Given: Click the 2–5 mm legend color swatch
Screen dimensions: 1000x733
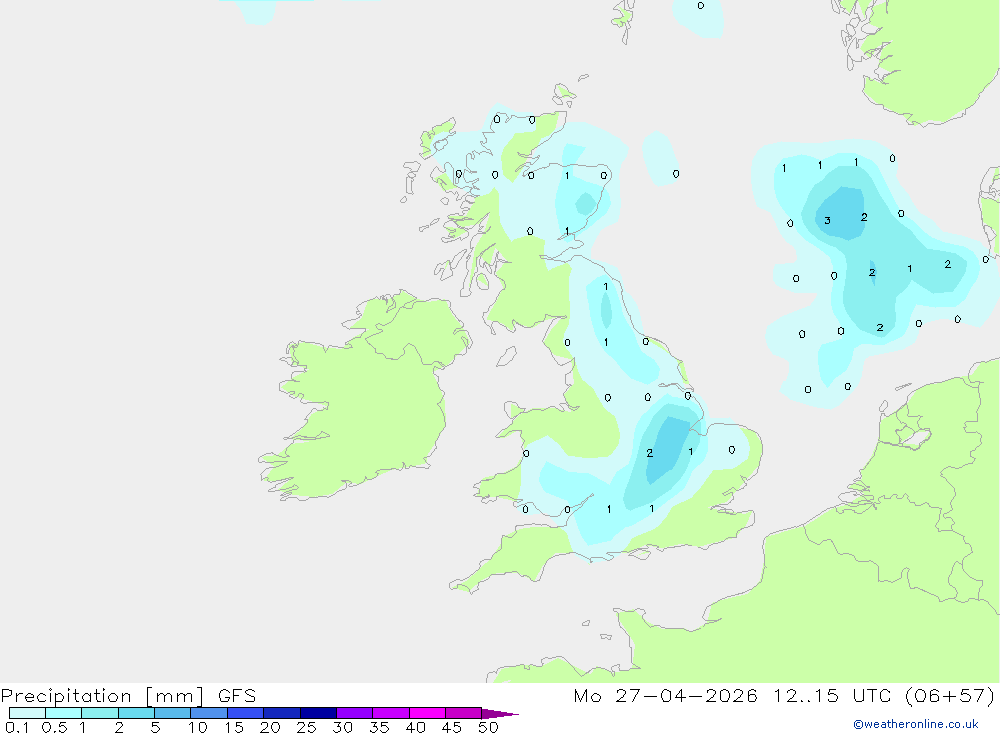Looking at the screenshot, I should (x=136, y=713).
